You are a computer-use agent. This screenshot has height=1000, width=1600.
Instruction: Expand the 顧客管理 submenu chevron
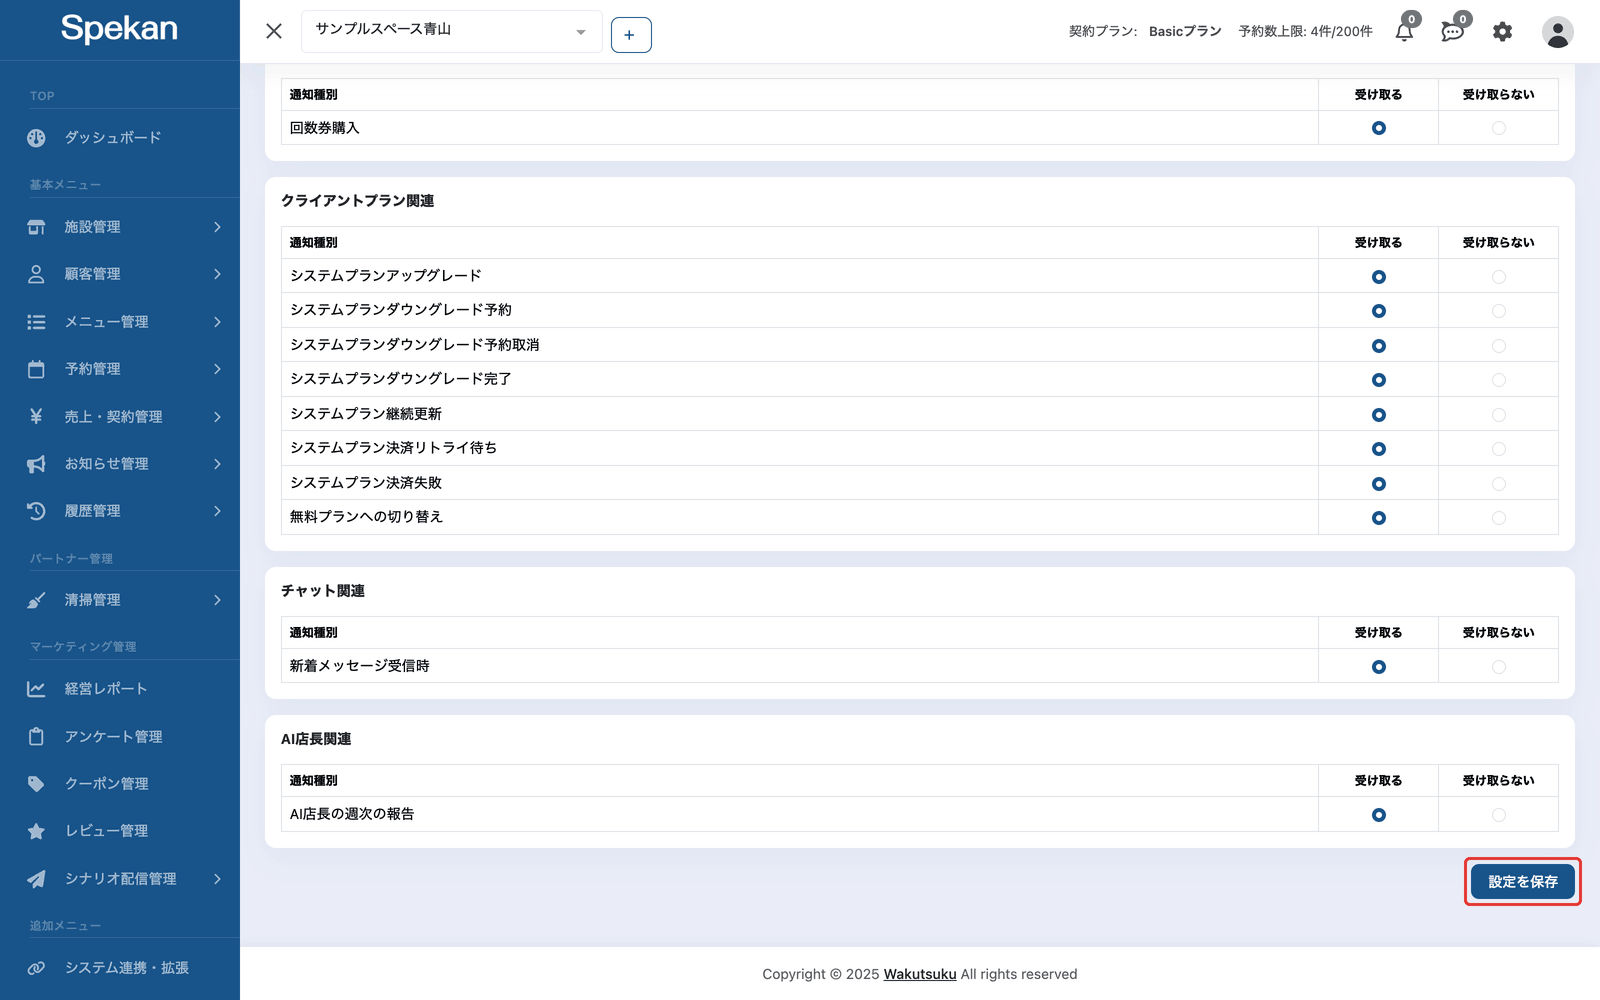[217, 274]
